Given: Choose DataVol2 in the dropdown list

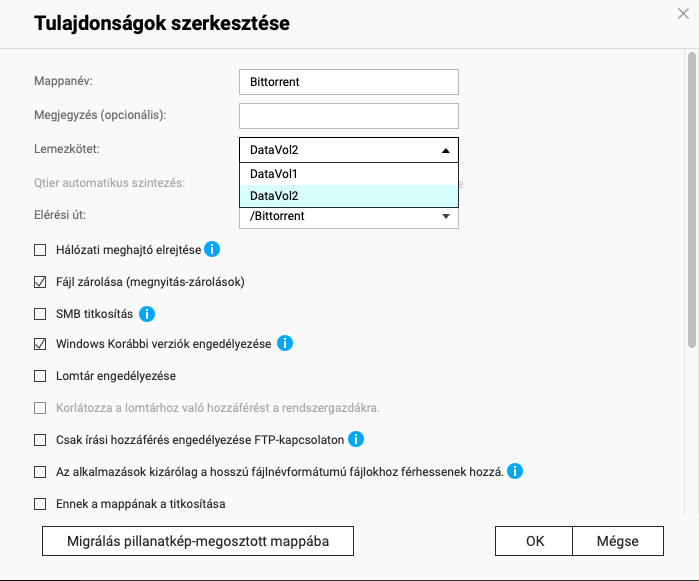Looking at the screenshot, I should [x=349, y=196].
